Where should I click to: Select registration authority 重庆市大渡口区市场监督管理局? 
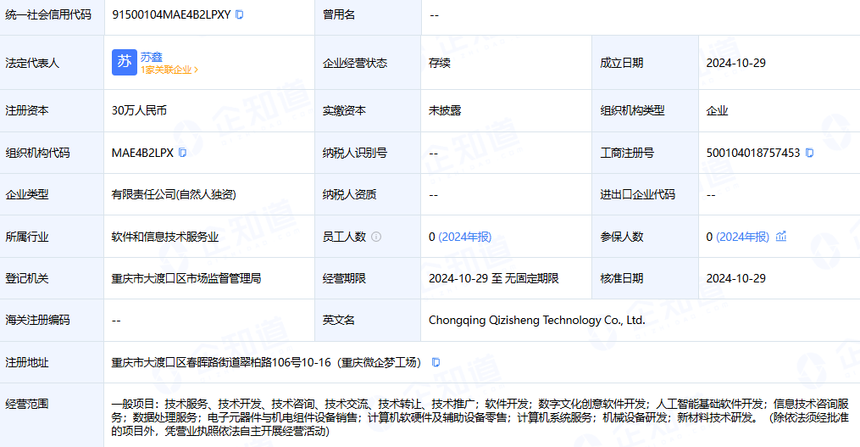coord(186,278)
